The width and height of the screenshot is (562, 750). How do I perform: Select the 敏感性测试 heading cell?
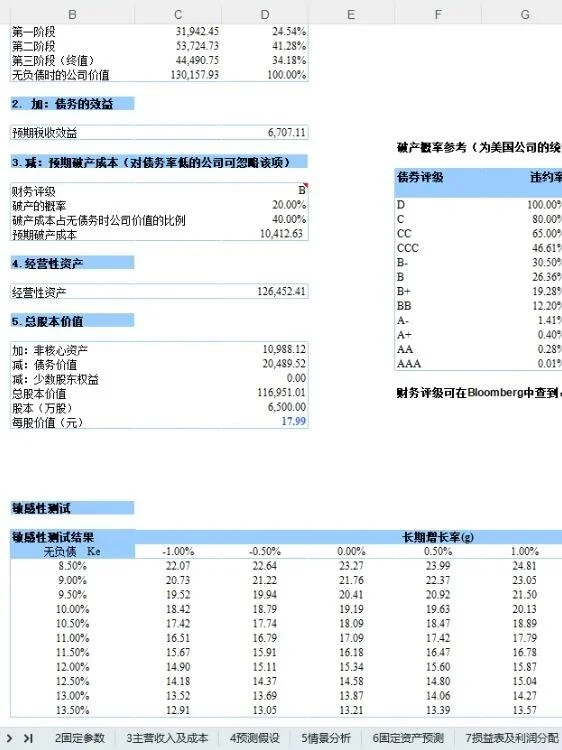click(72, 508)
